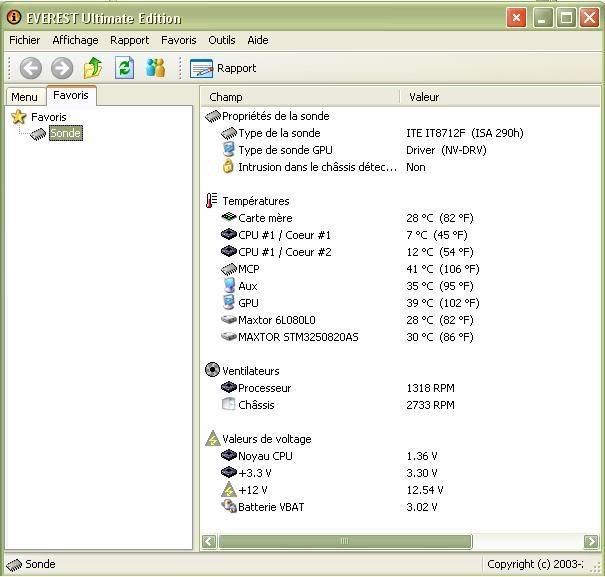Click the horizontal scrollbar left arrow
The image size is (605, 577).
(210, 541)
